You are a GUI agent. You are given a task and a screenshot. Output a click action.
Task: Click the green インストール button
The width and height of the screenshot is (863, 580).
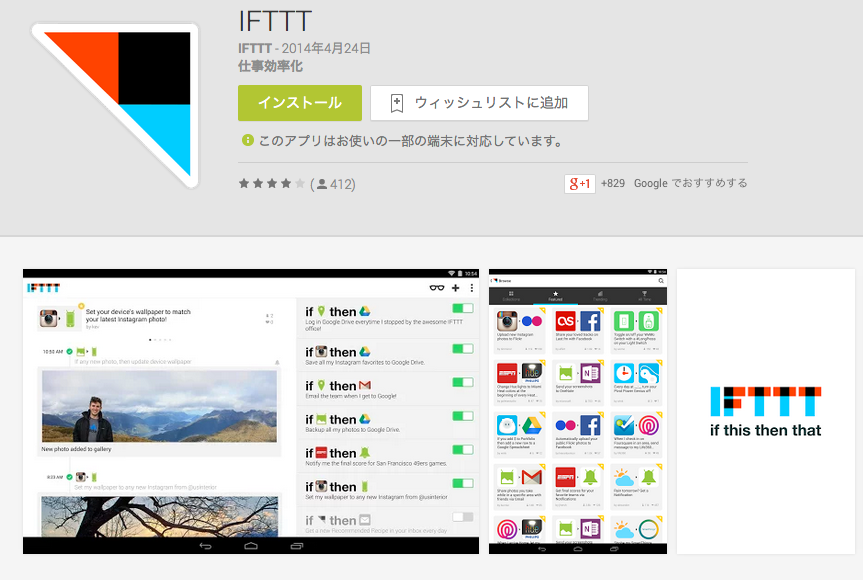pos(300,103)
